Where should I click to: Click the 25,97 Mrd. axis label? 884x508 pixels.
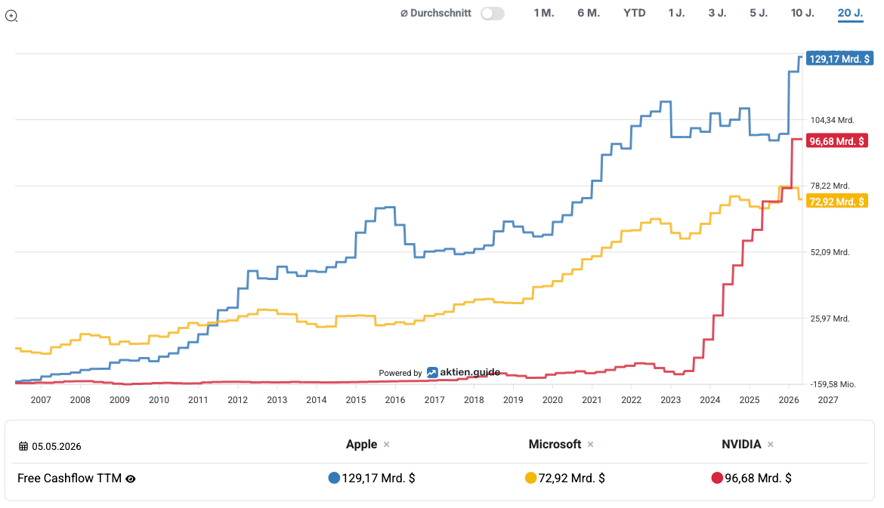(830, 319)
